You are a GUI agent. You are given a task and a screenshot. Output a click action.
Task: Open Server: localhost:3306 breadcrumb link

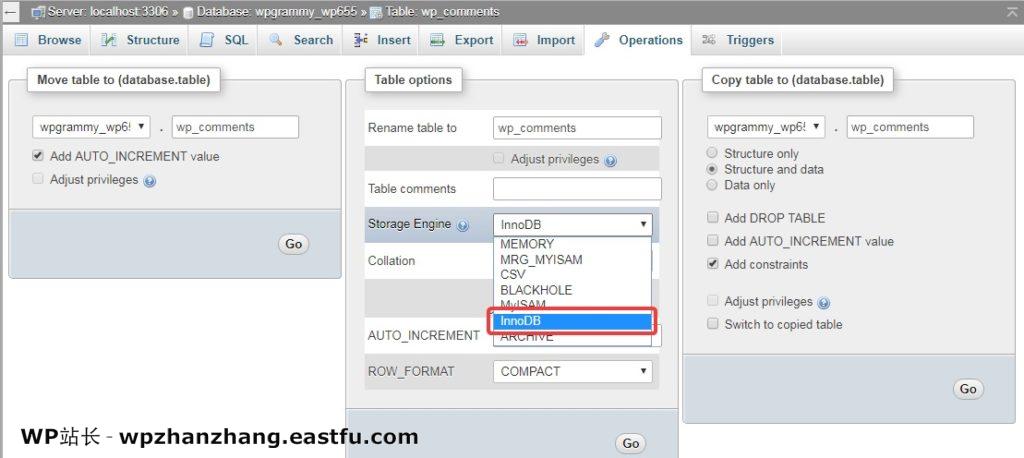(x=108, y=12)
